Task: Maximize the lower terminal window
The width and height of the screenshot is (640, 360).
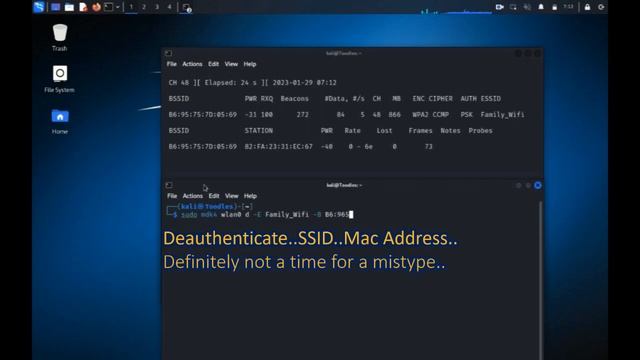Action: pyautogui.click(x=528, y=185)
